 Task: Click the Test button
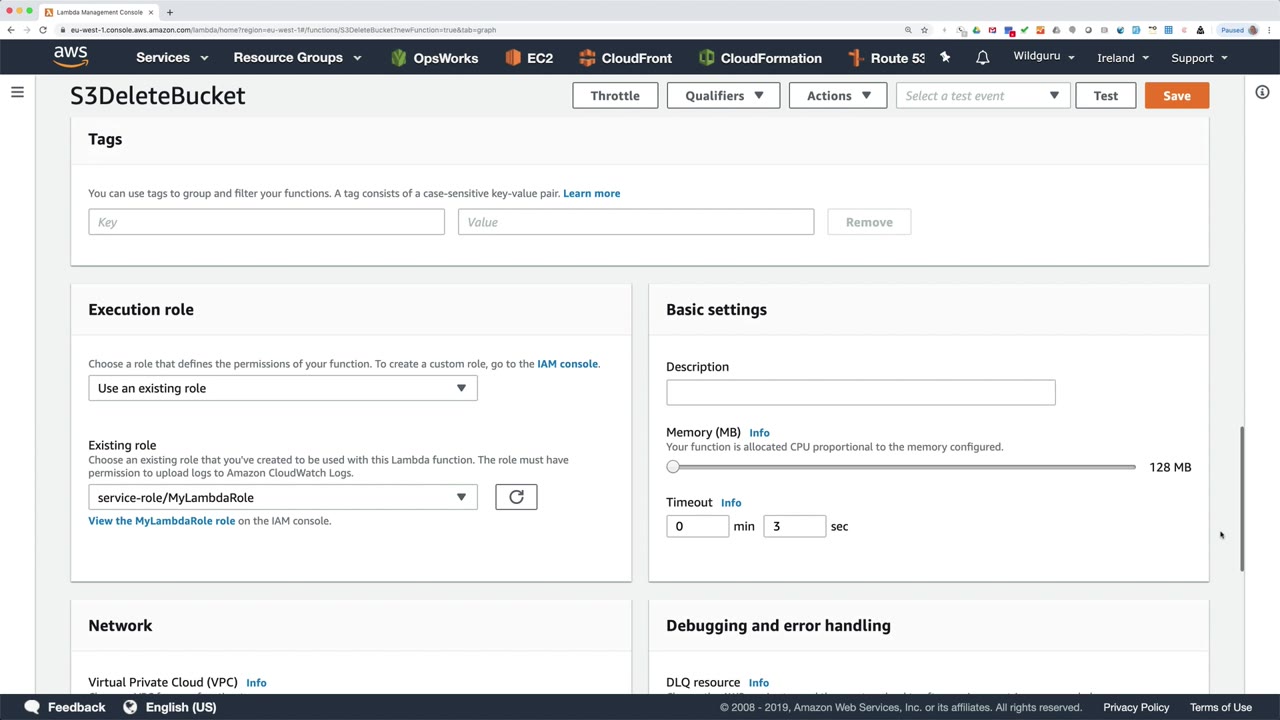pyautogui.click(x=1106, y=96)
